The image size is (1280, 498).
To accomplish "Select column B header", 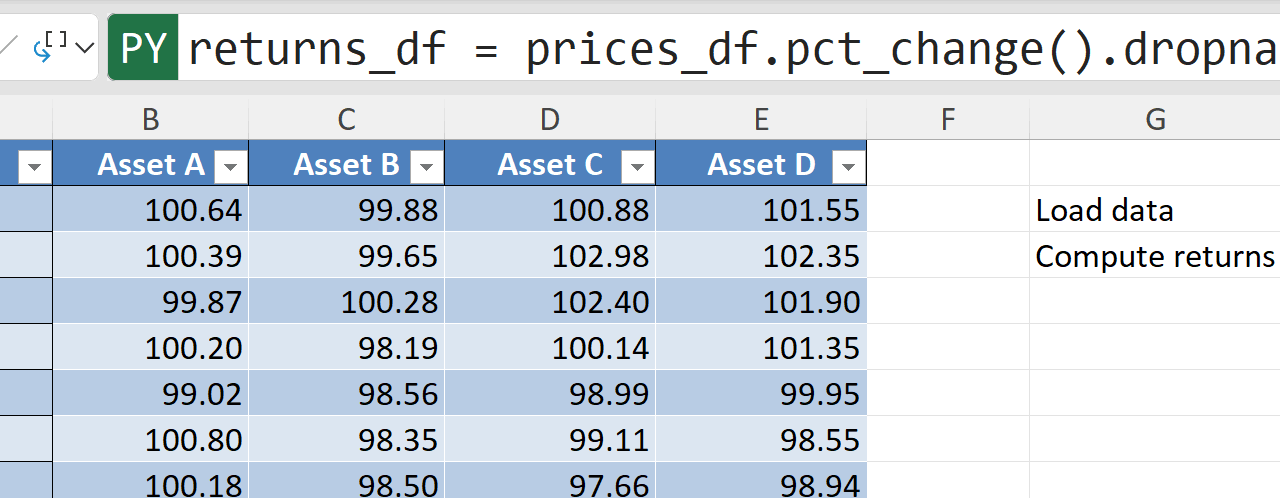I will coord(151,120).
